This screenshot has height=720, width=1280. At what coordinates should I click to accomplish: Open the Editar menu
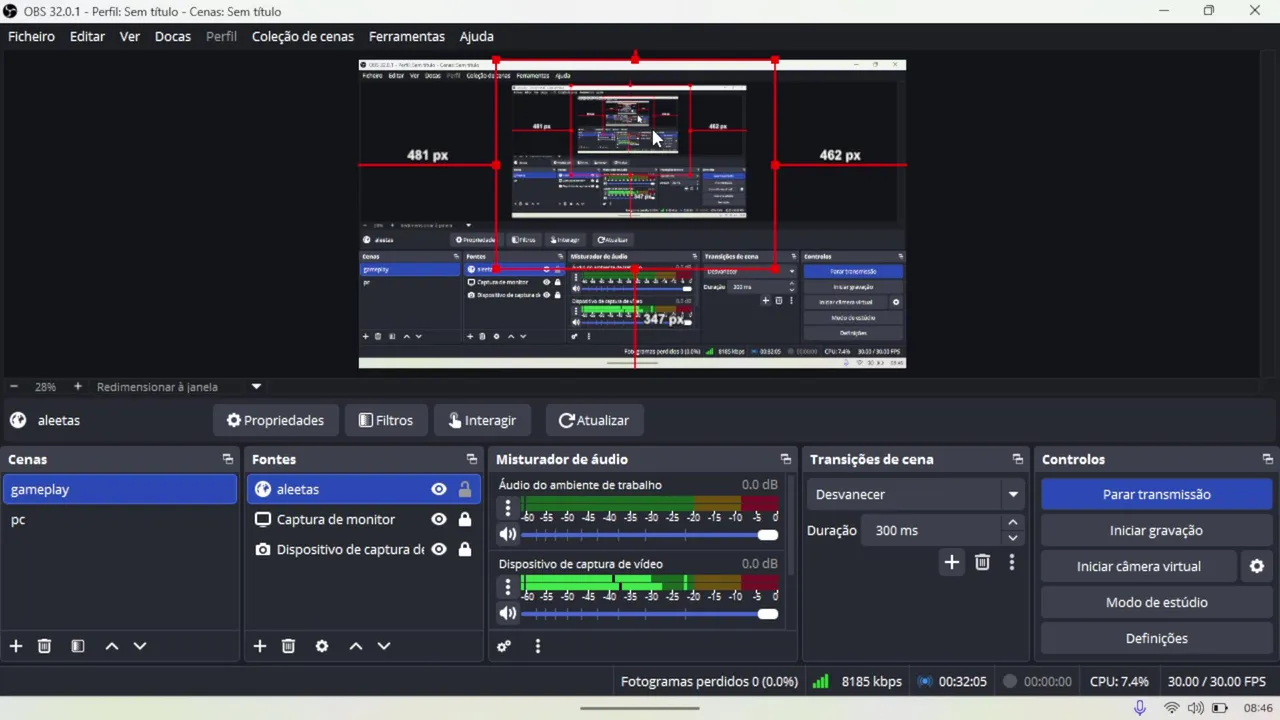click(x=87, y=36)
